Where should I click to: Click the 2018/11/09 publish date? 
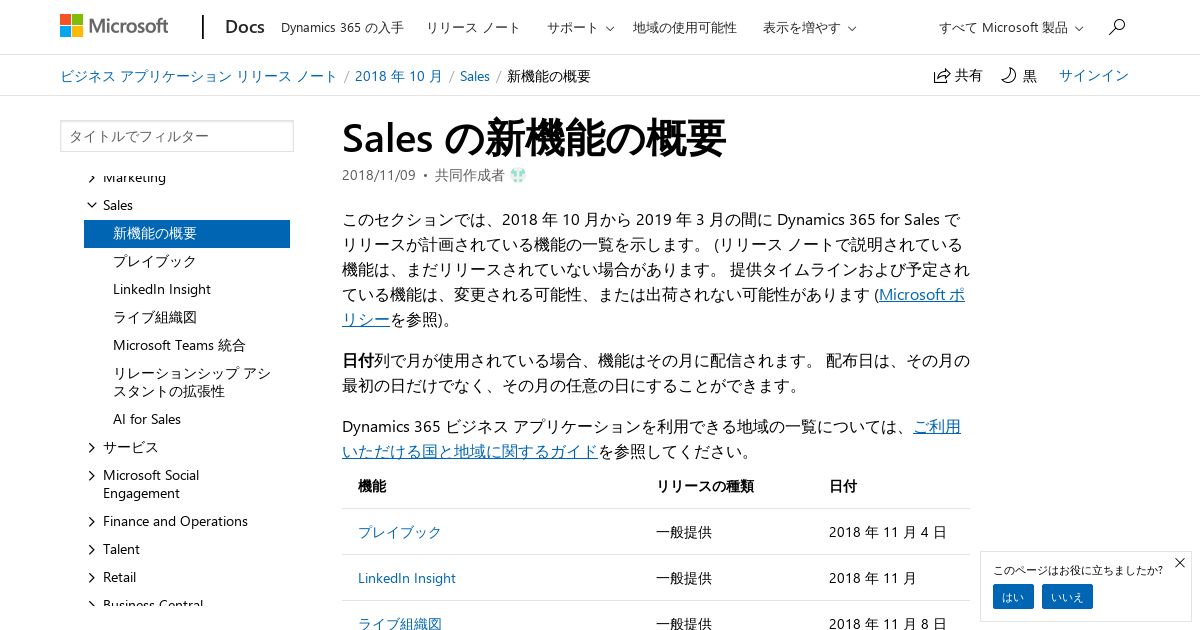click(x=378, y=175)
